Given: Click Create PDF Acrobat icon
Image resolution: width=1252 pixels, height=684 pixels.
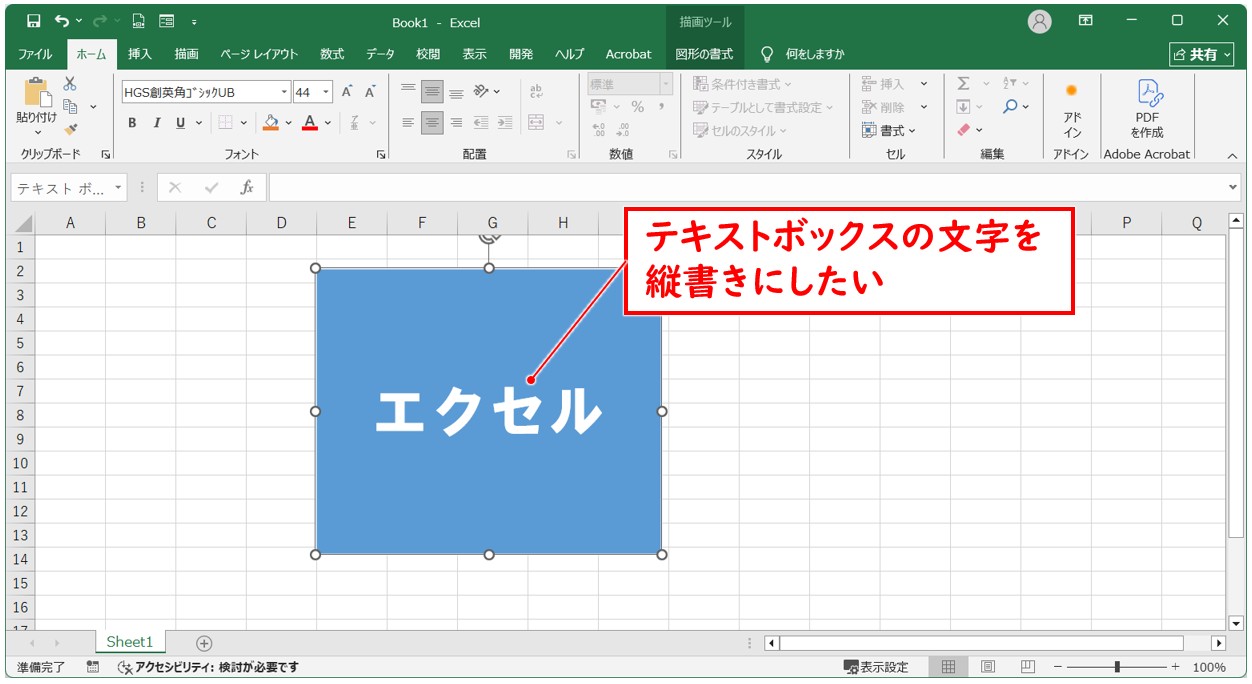Looking at the screenshot, I should [x=1147, y=110].
